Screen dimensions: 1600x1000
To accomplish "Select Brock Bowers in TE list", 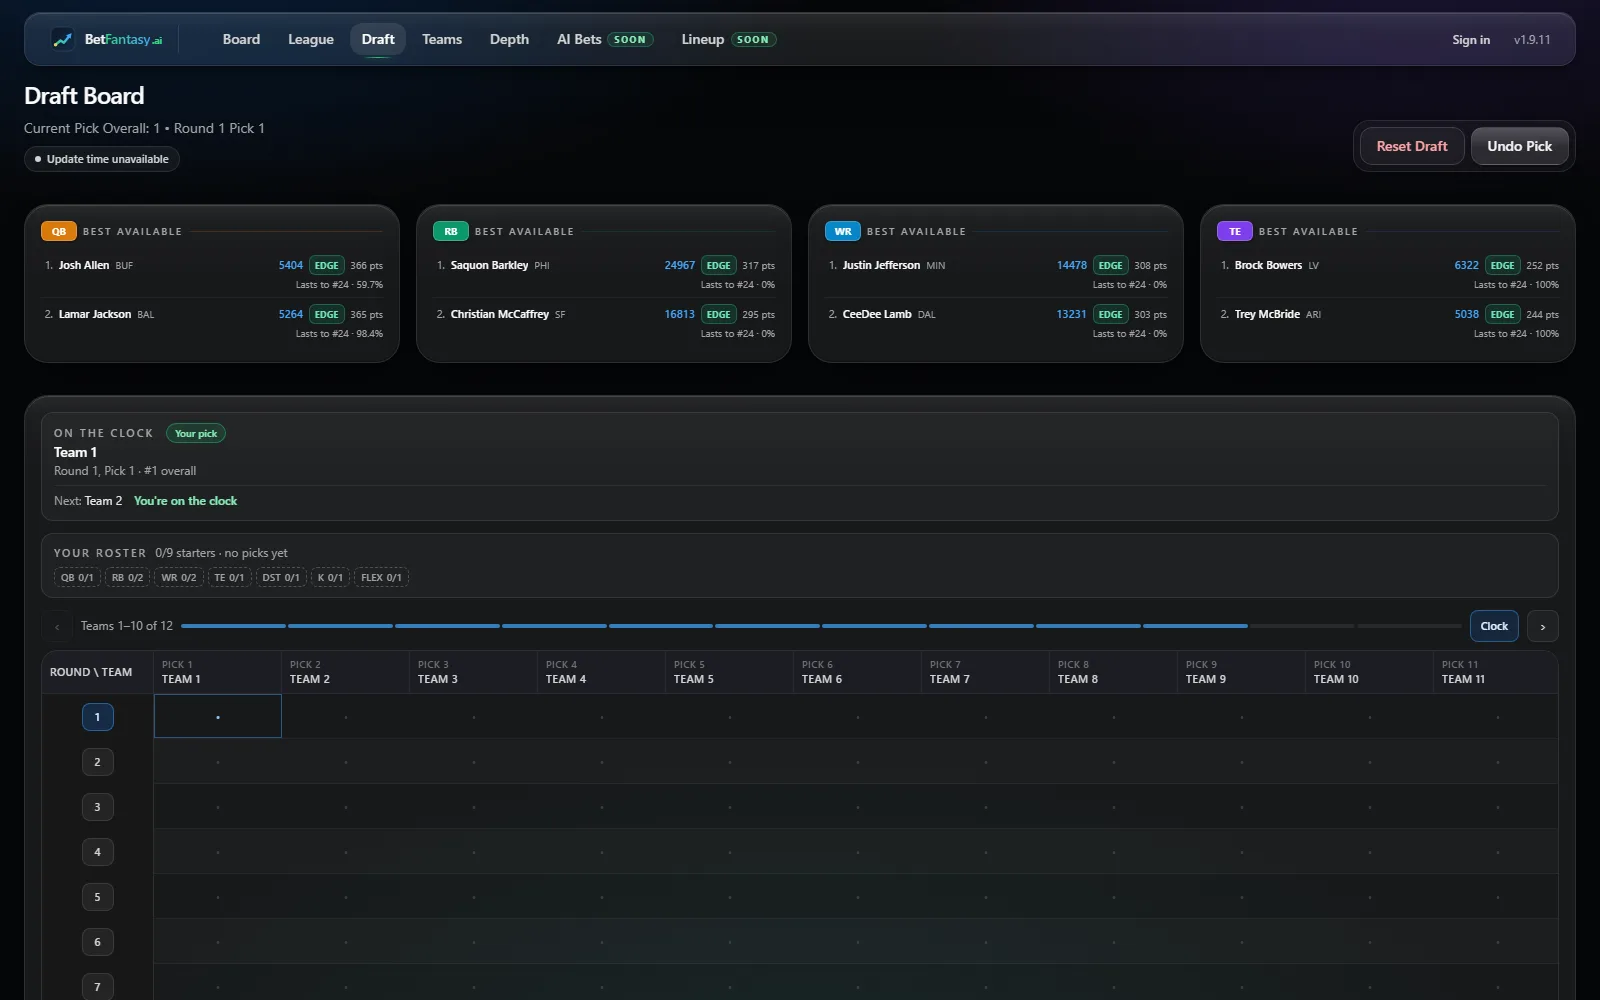I will point(1390,274).
